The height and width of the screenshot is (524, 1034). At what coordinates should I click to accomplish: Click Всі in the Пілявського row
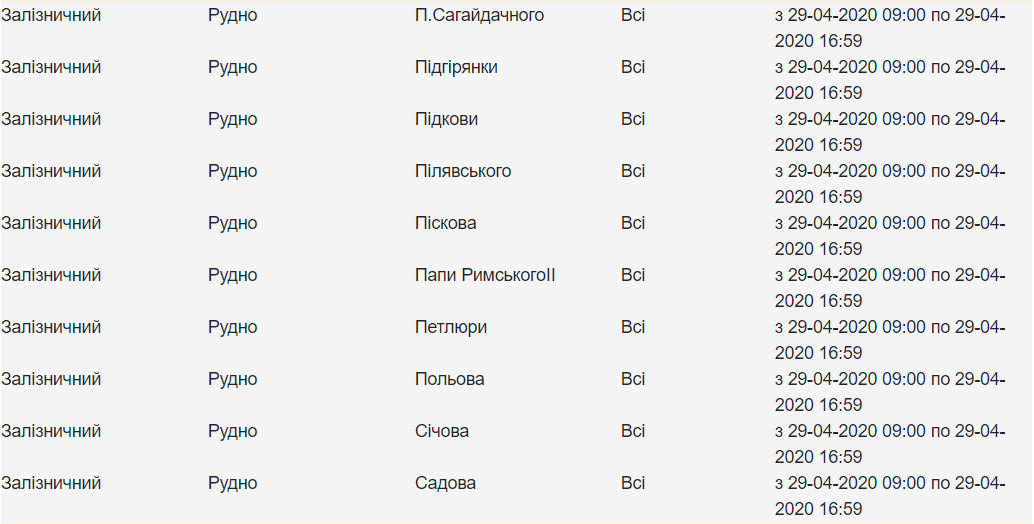tap(633, 172)
